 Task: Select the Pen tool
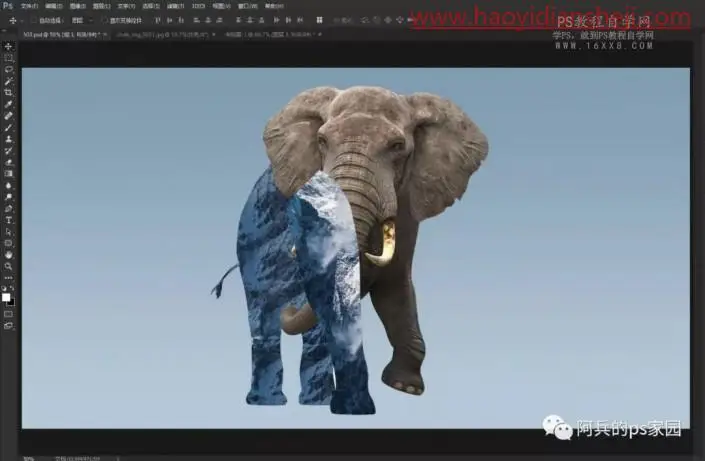(x=8, y=209)
